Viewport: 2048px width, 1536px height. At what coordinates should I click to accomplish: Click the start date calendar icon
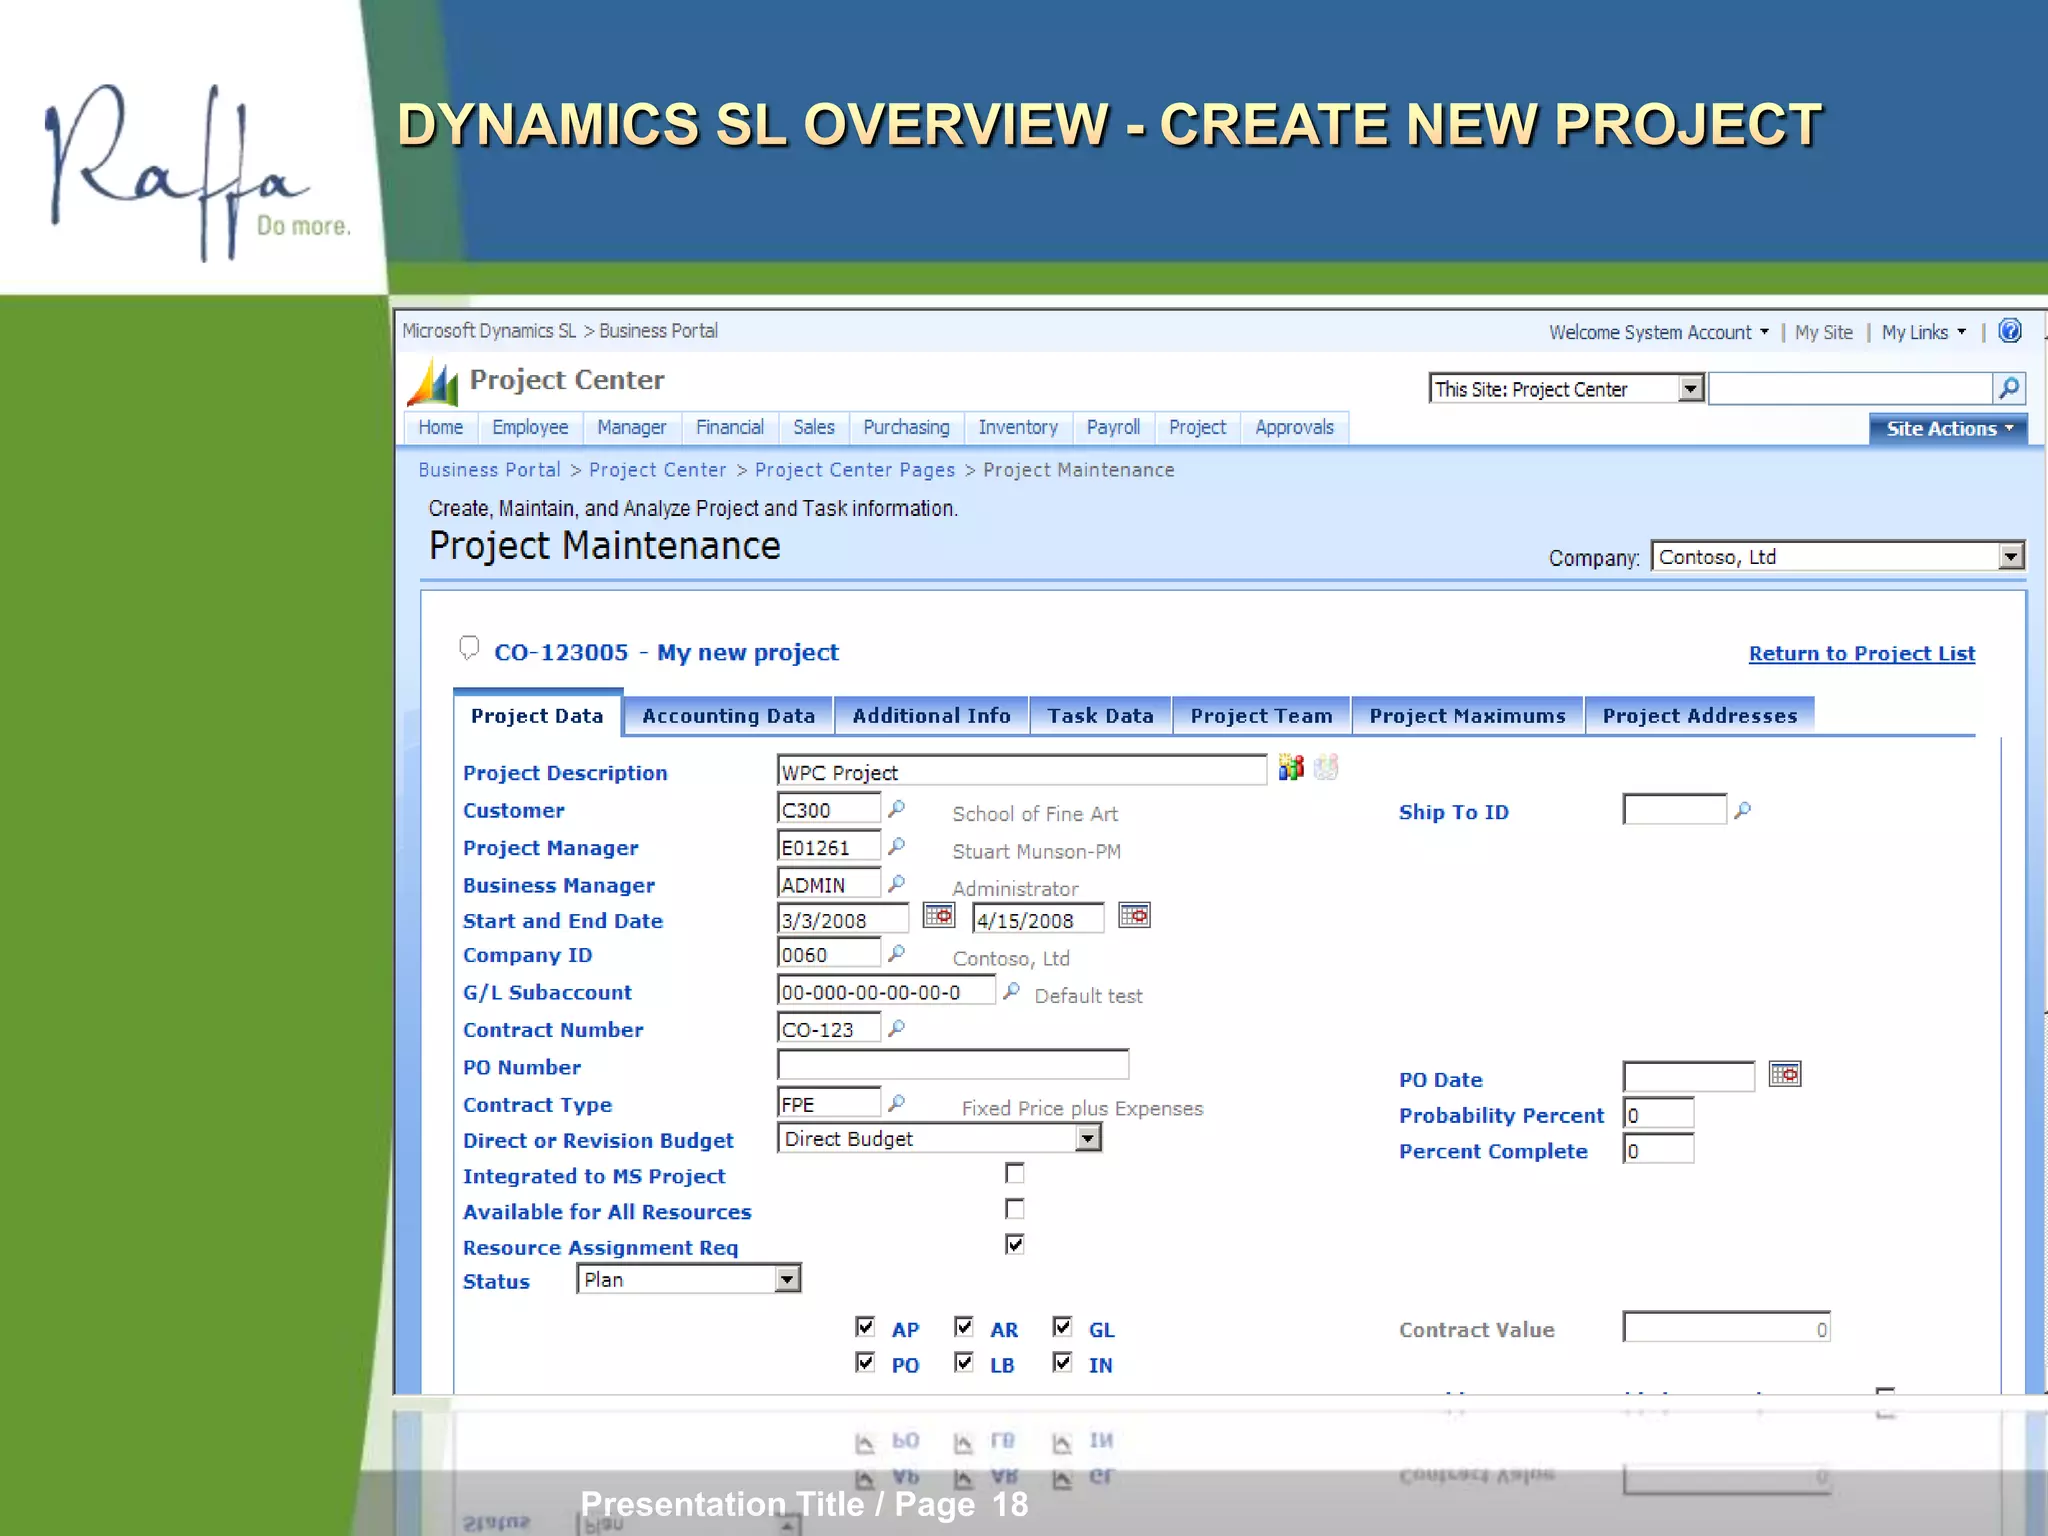pos(938,916)
